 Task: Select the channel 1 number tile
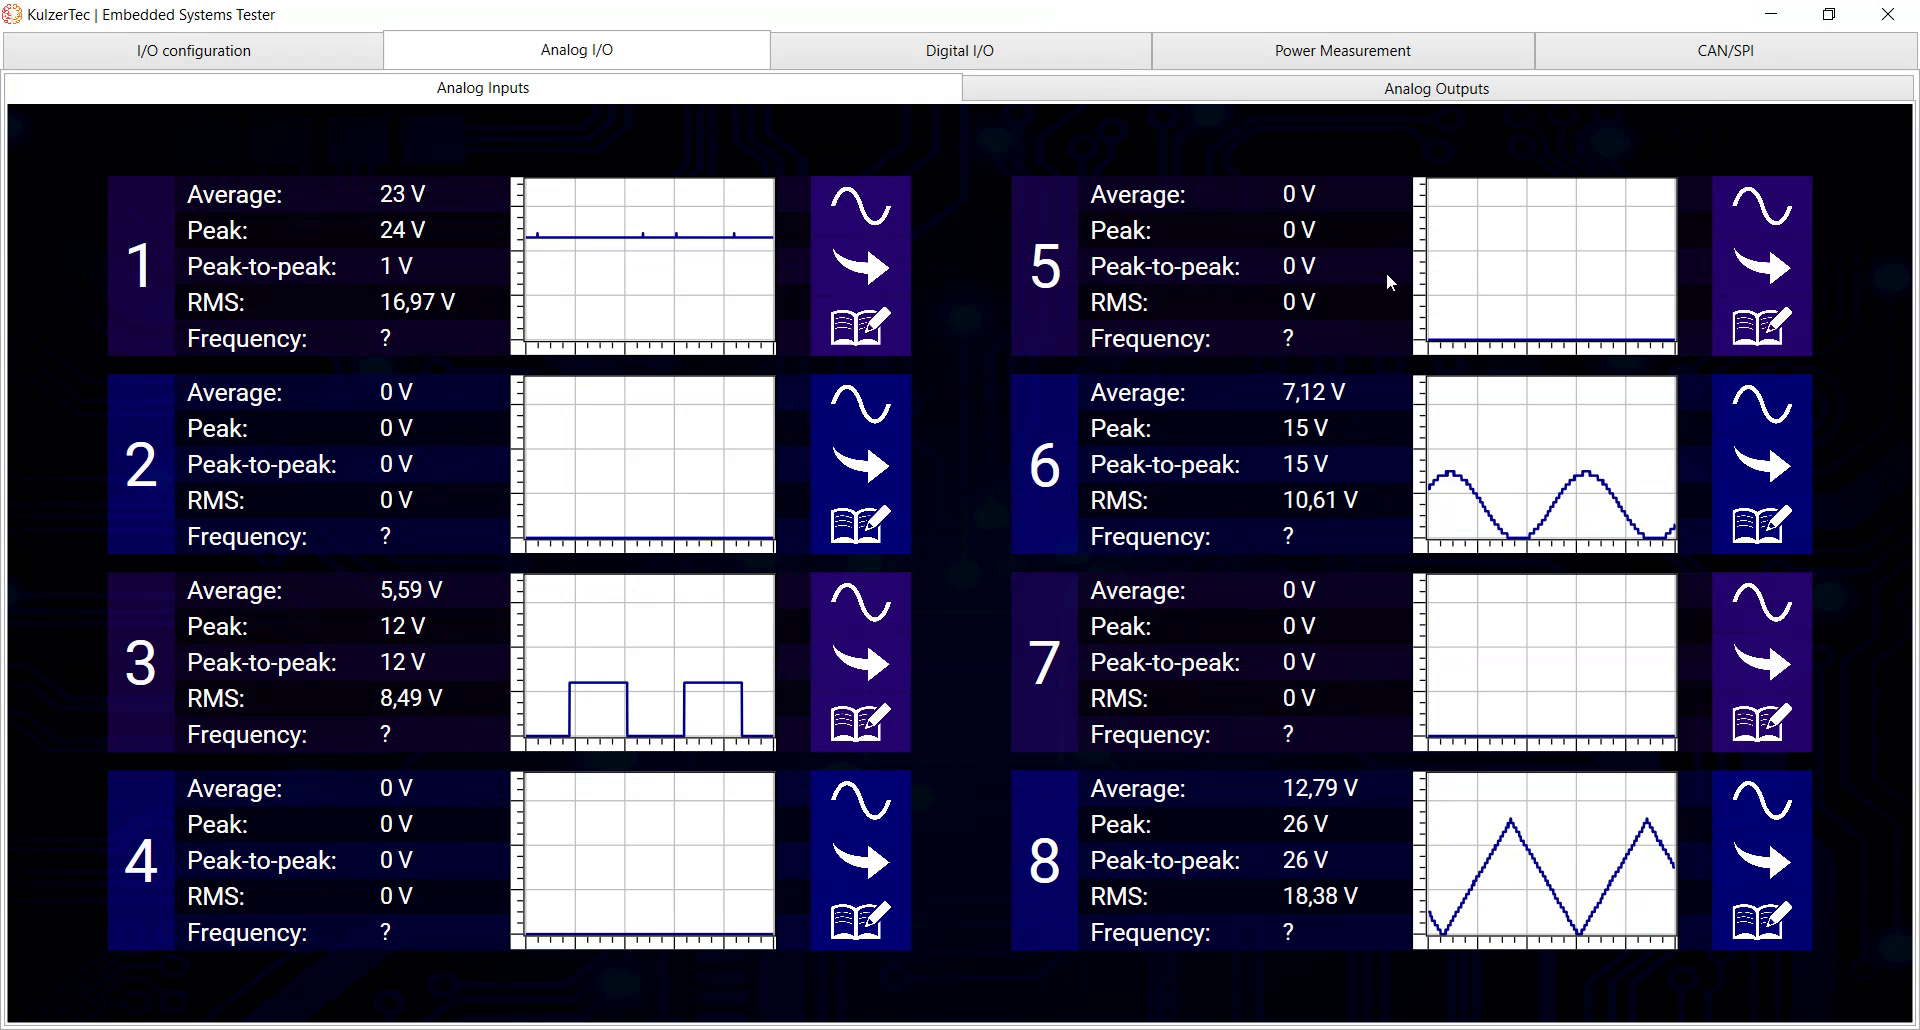tap(141, 266)
